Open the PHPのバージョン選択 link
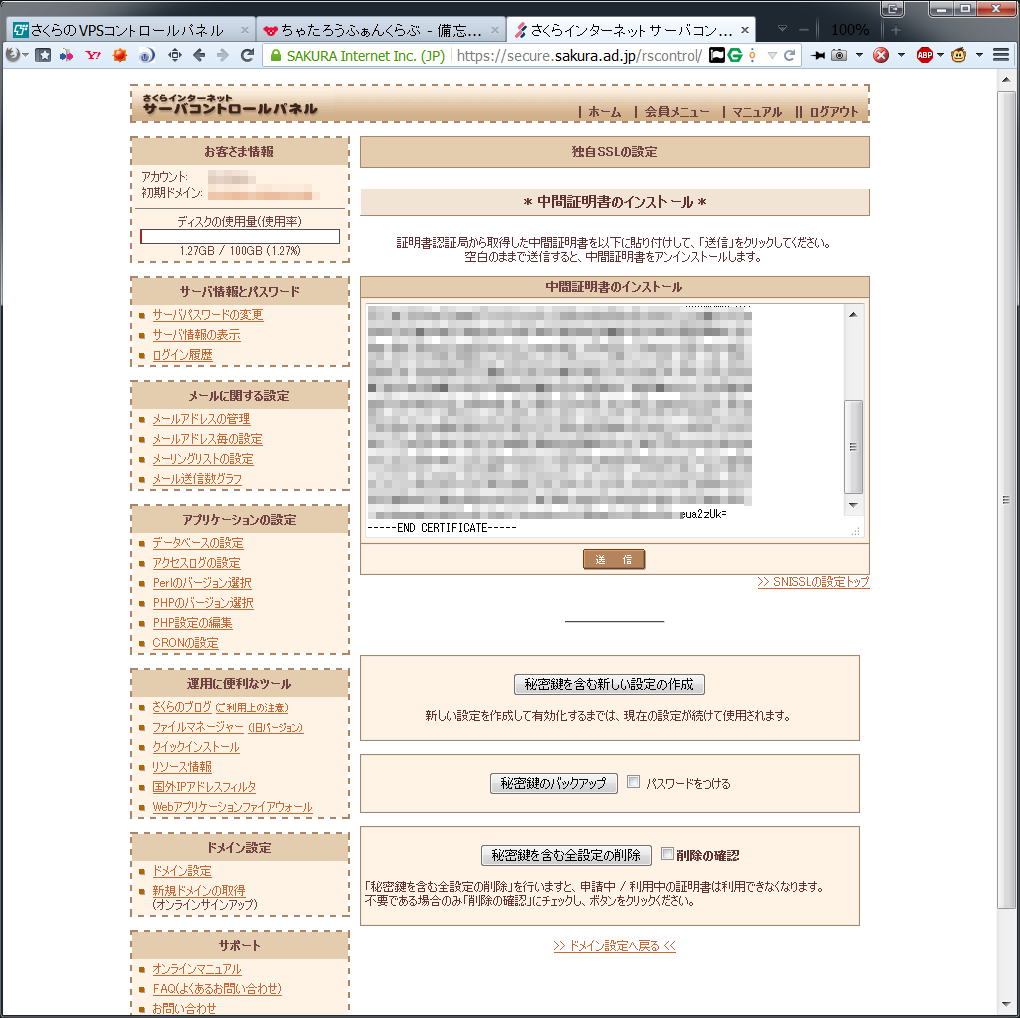This screenshot has width=1020, height=1018. pyautogui.click(x=203, y=603)
